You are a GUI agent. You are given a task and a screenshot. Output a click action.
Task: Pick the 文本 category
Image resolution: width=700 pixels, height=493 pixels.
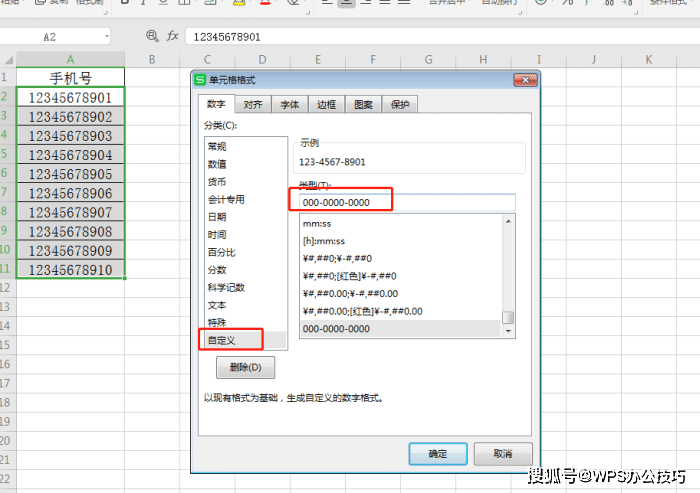click(x=217, y=305)
